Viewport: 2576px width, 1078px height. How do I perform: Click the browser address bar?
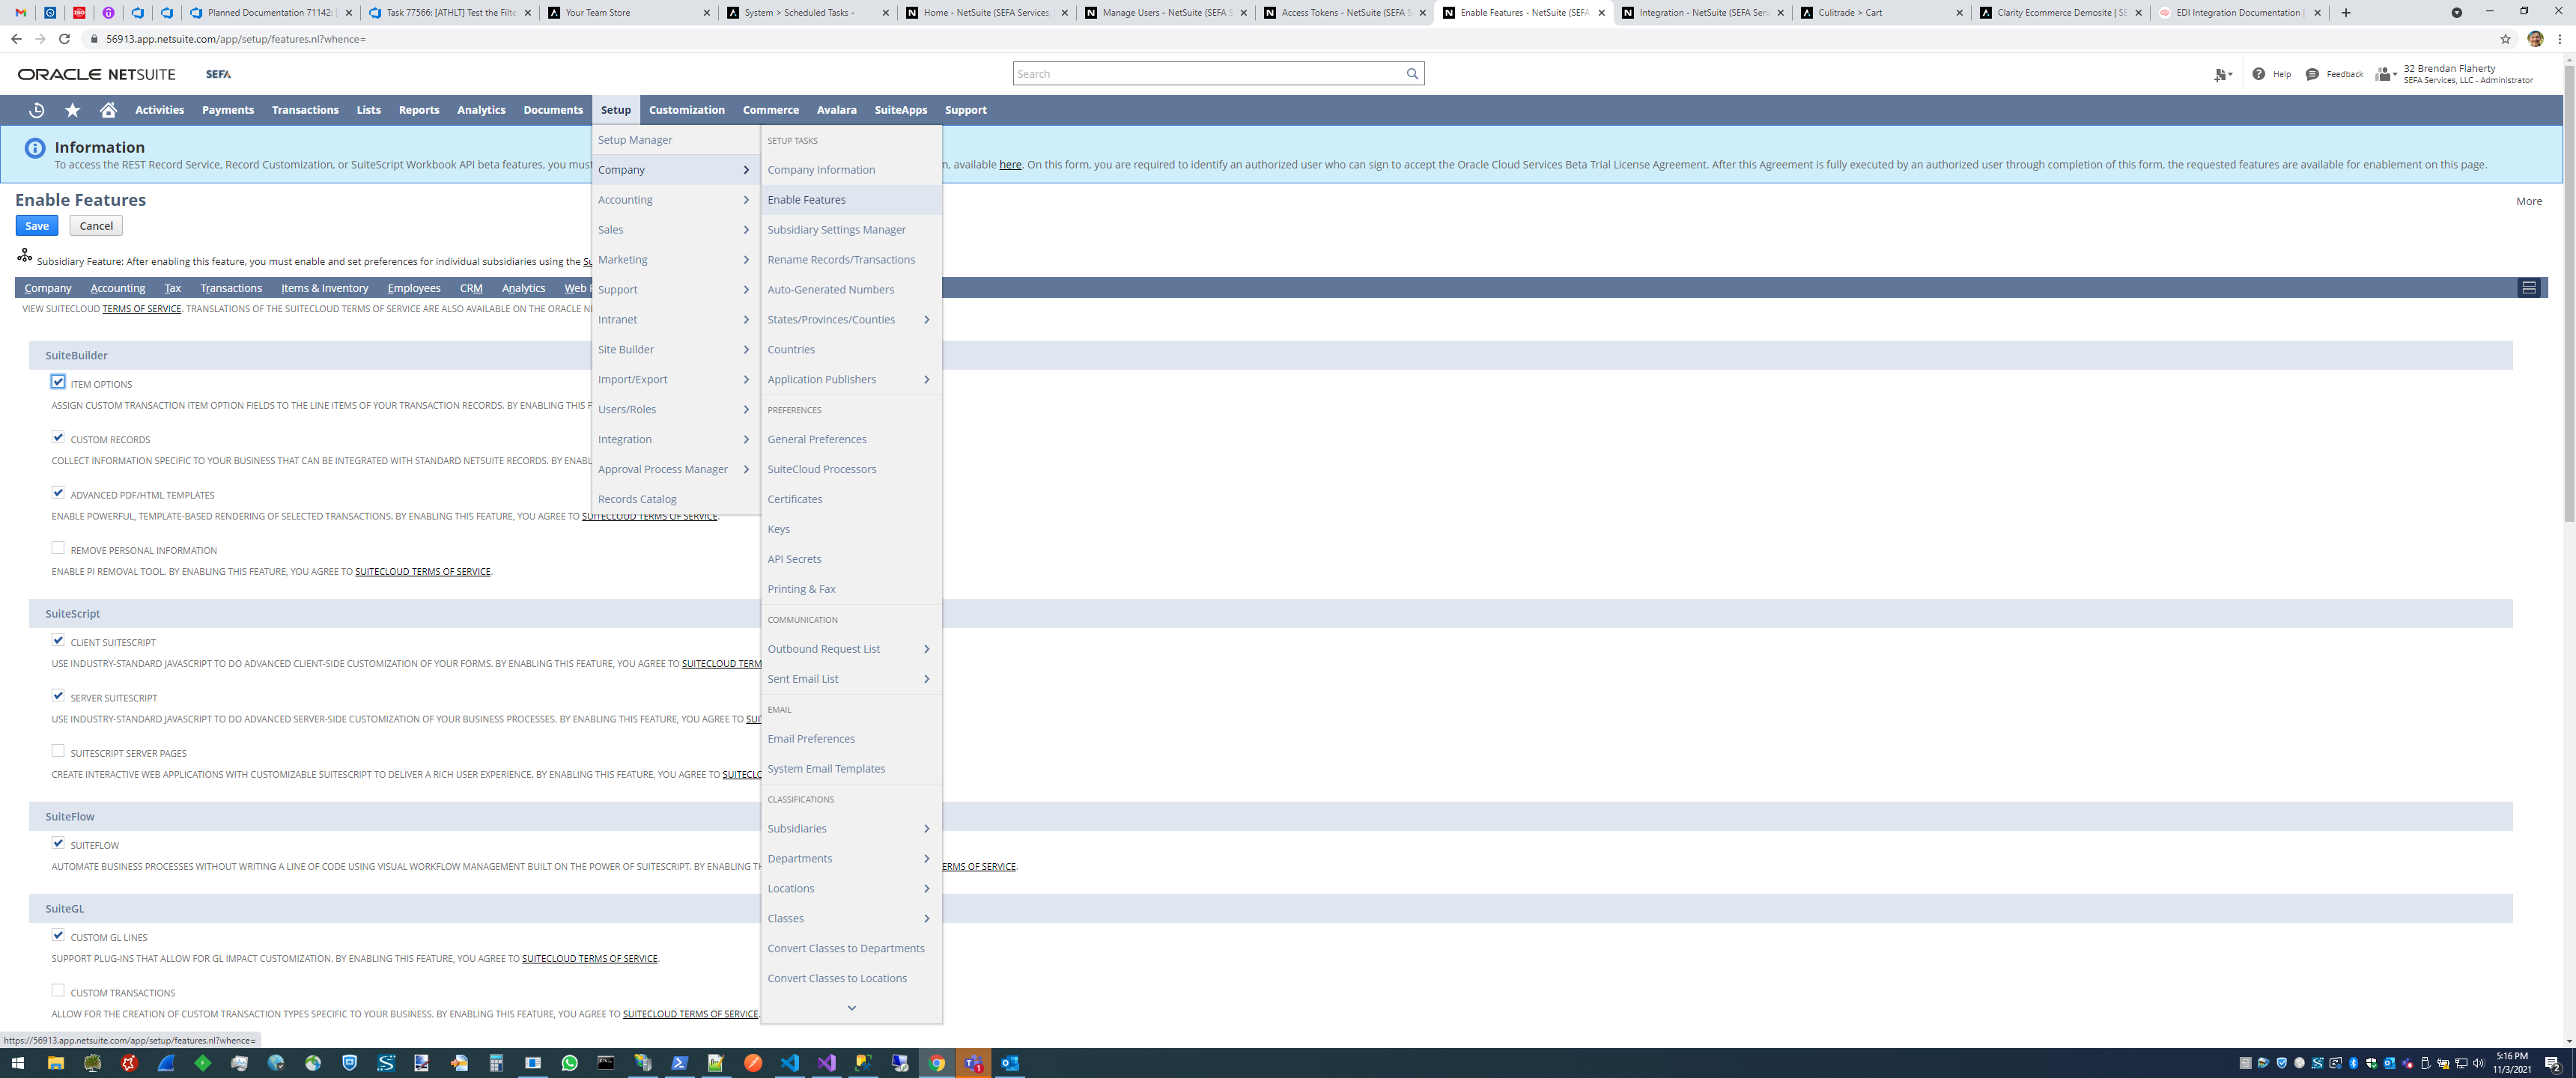pyautogui.click(x=1290, y=39)
